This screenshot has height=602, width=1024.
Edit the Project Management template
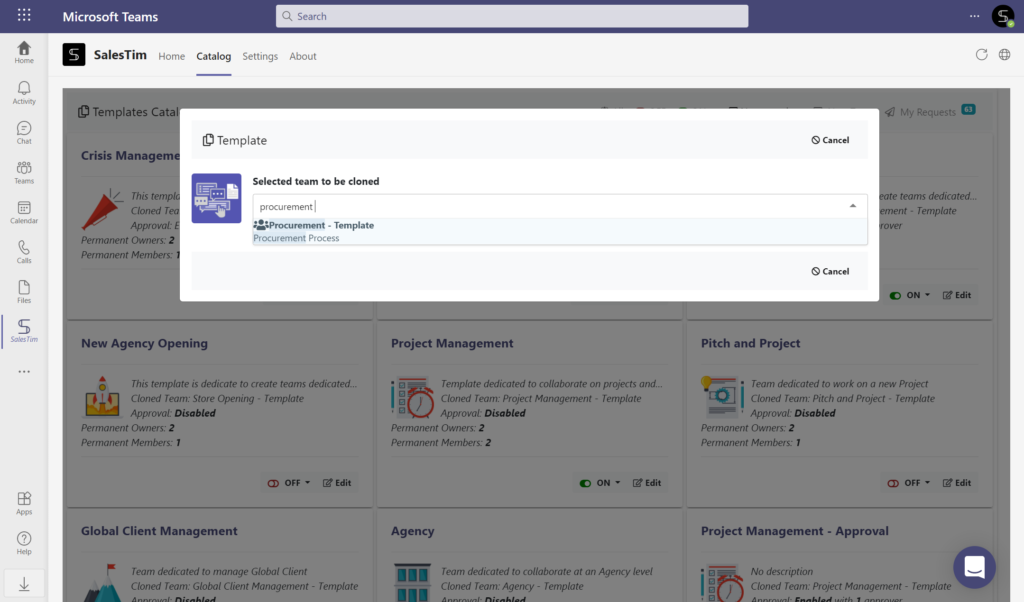647,483
